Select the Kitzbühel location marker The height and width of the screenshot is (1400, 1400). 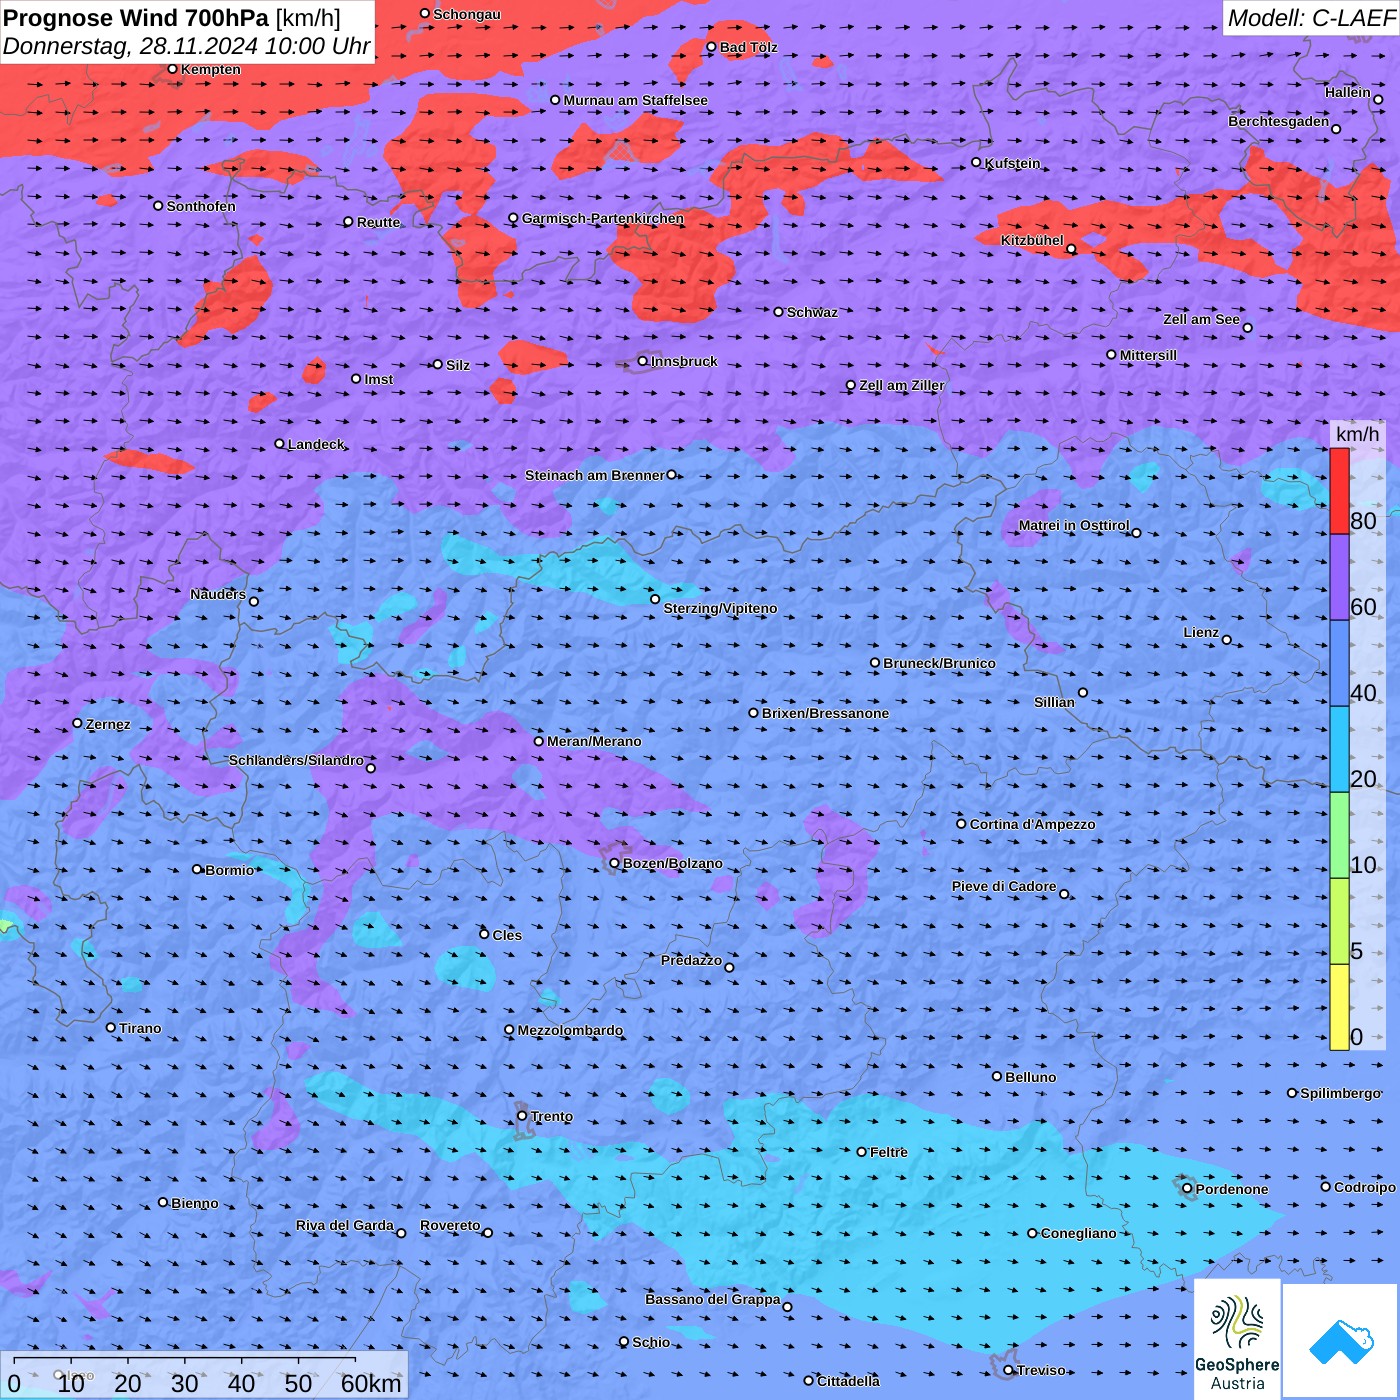(1072, 249)
